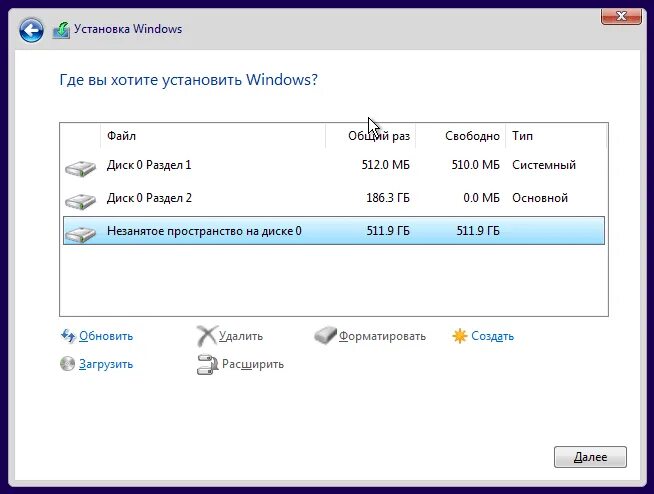Viewport: 654px width, 494px height.
Task: Click the Windows Setup installer icon
Action: 61,30
